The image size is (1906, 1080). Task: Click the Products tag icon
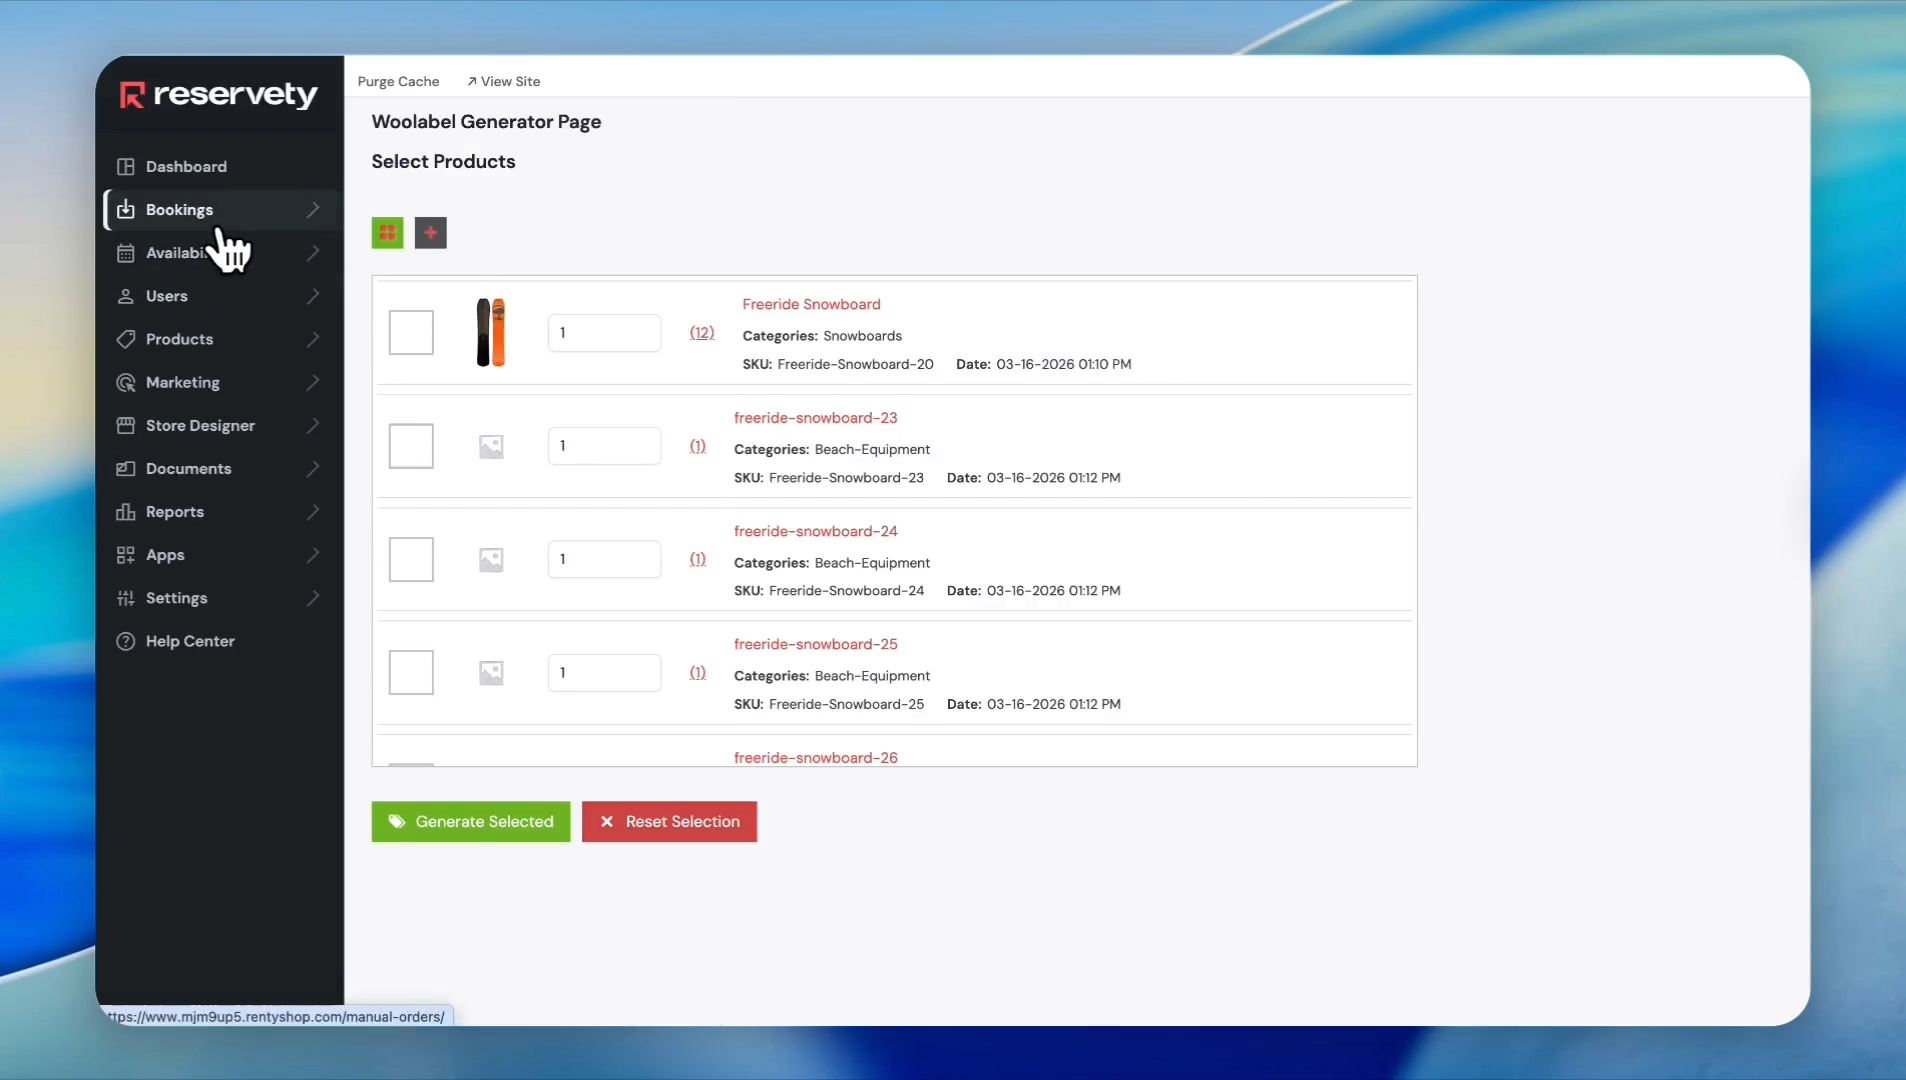(126, 339)
